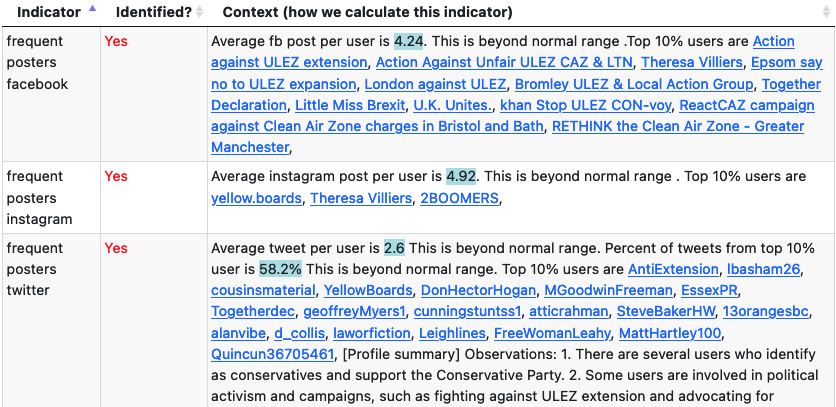Viewport: 836px width, 407px height.
Task: Click the Quincun36705461 user link
Action: [x=272, y=353]
